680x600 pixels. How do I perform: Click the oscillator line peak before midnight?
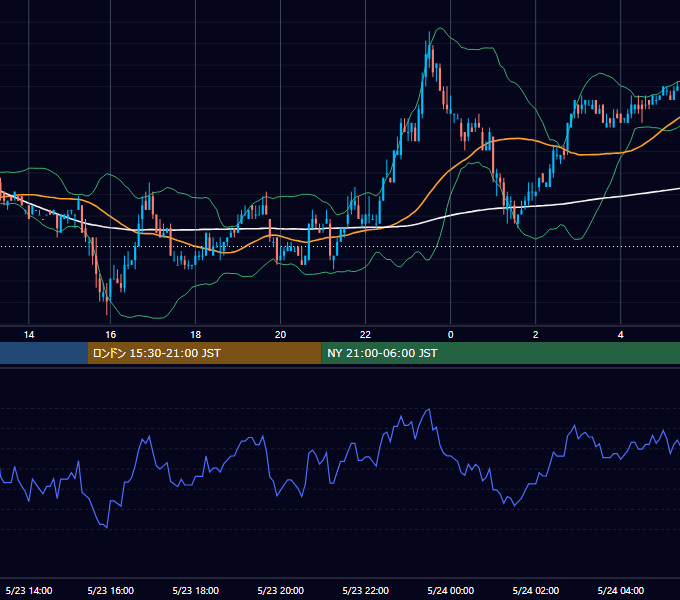(429, 409)
